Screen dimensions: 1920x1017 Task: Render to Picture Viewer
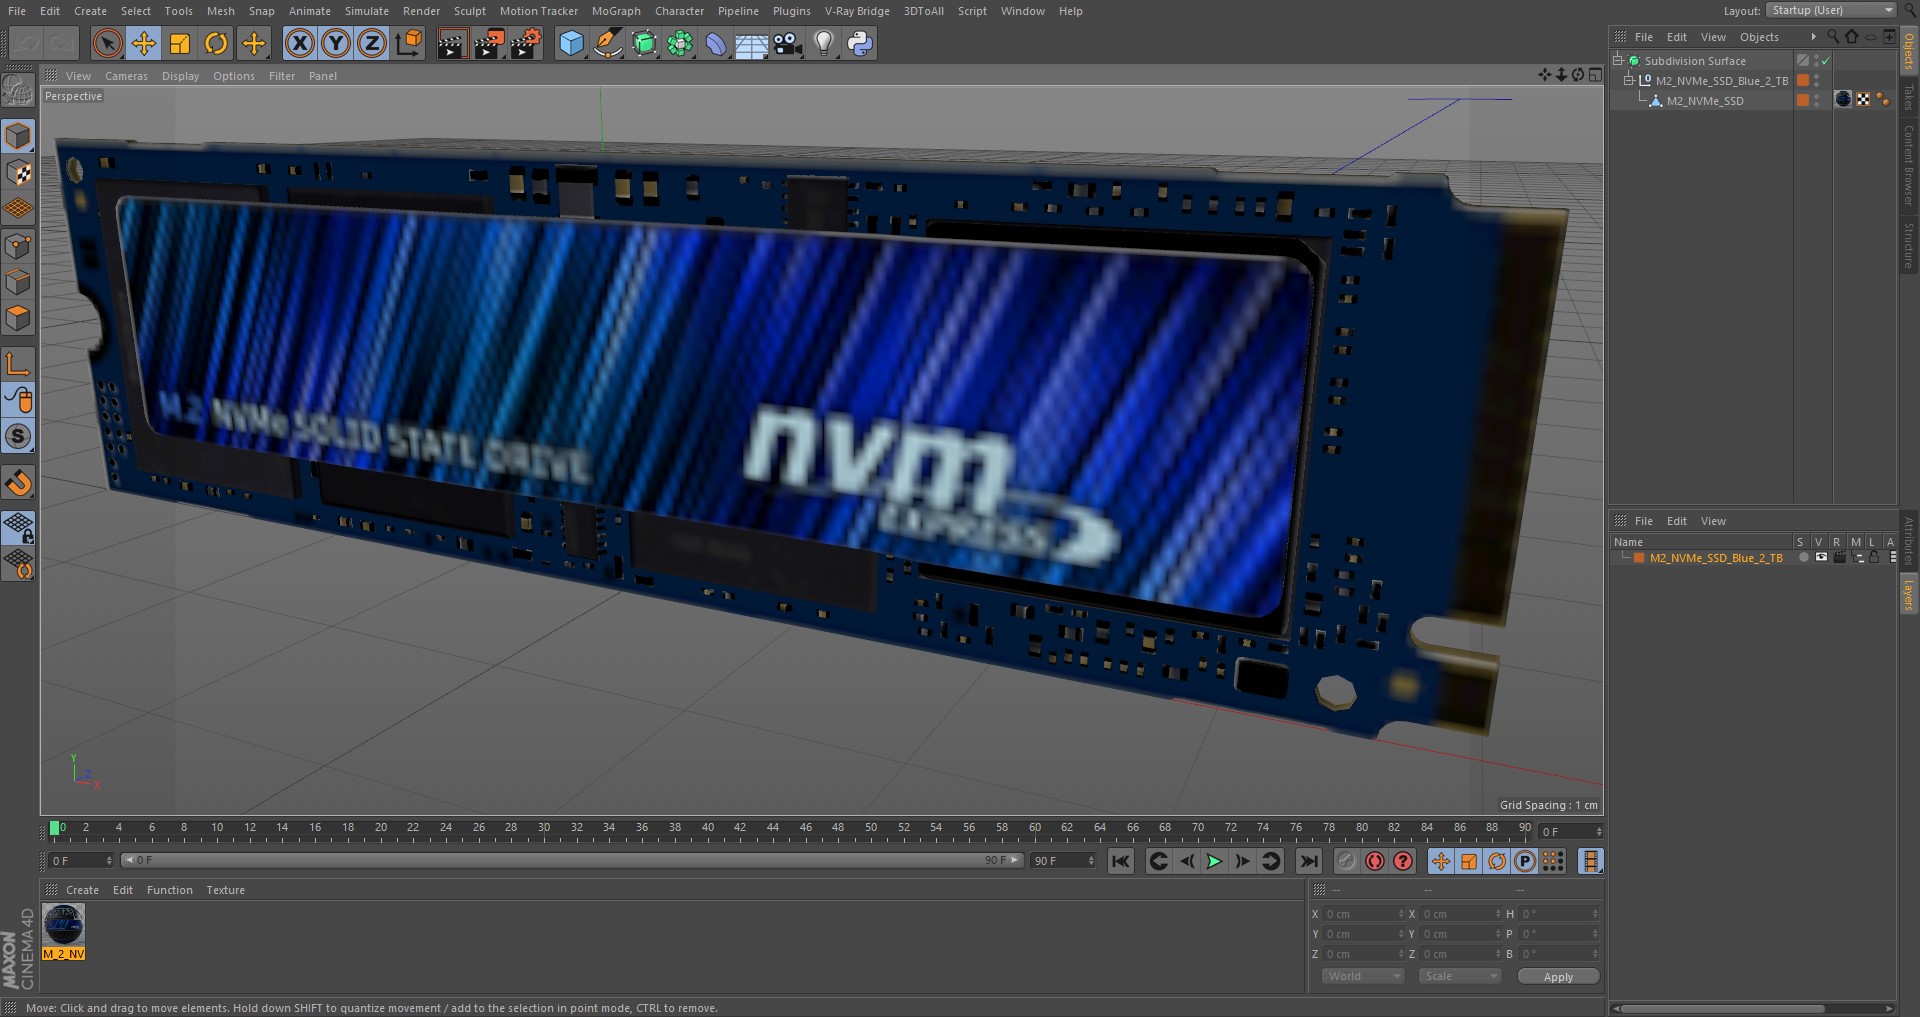pos(489,43)
